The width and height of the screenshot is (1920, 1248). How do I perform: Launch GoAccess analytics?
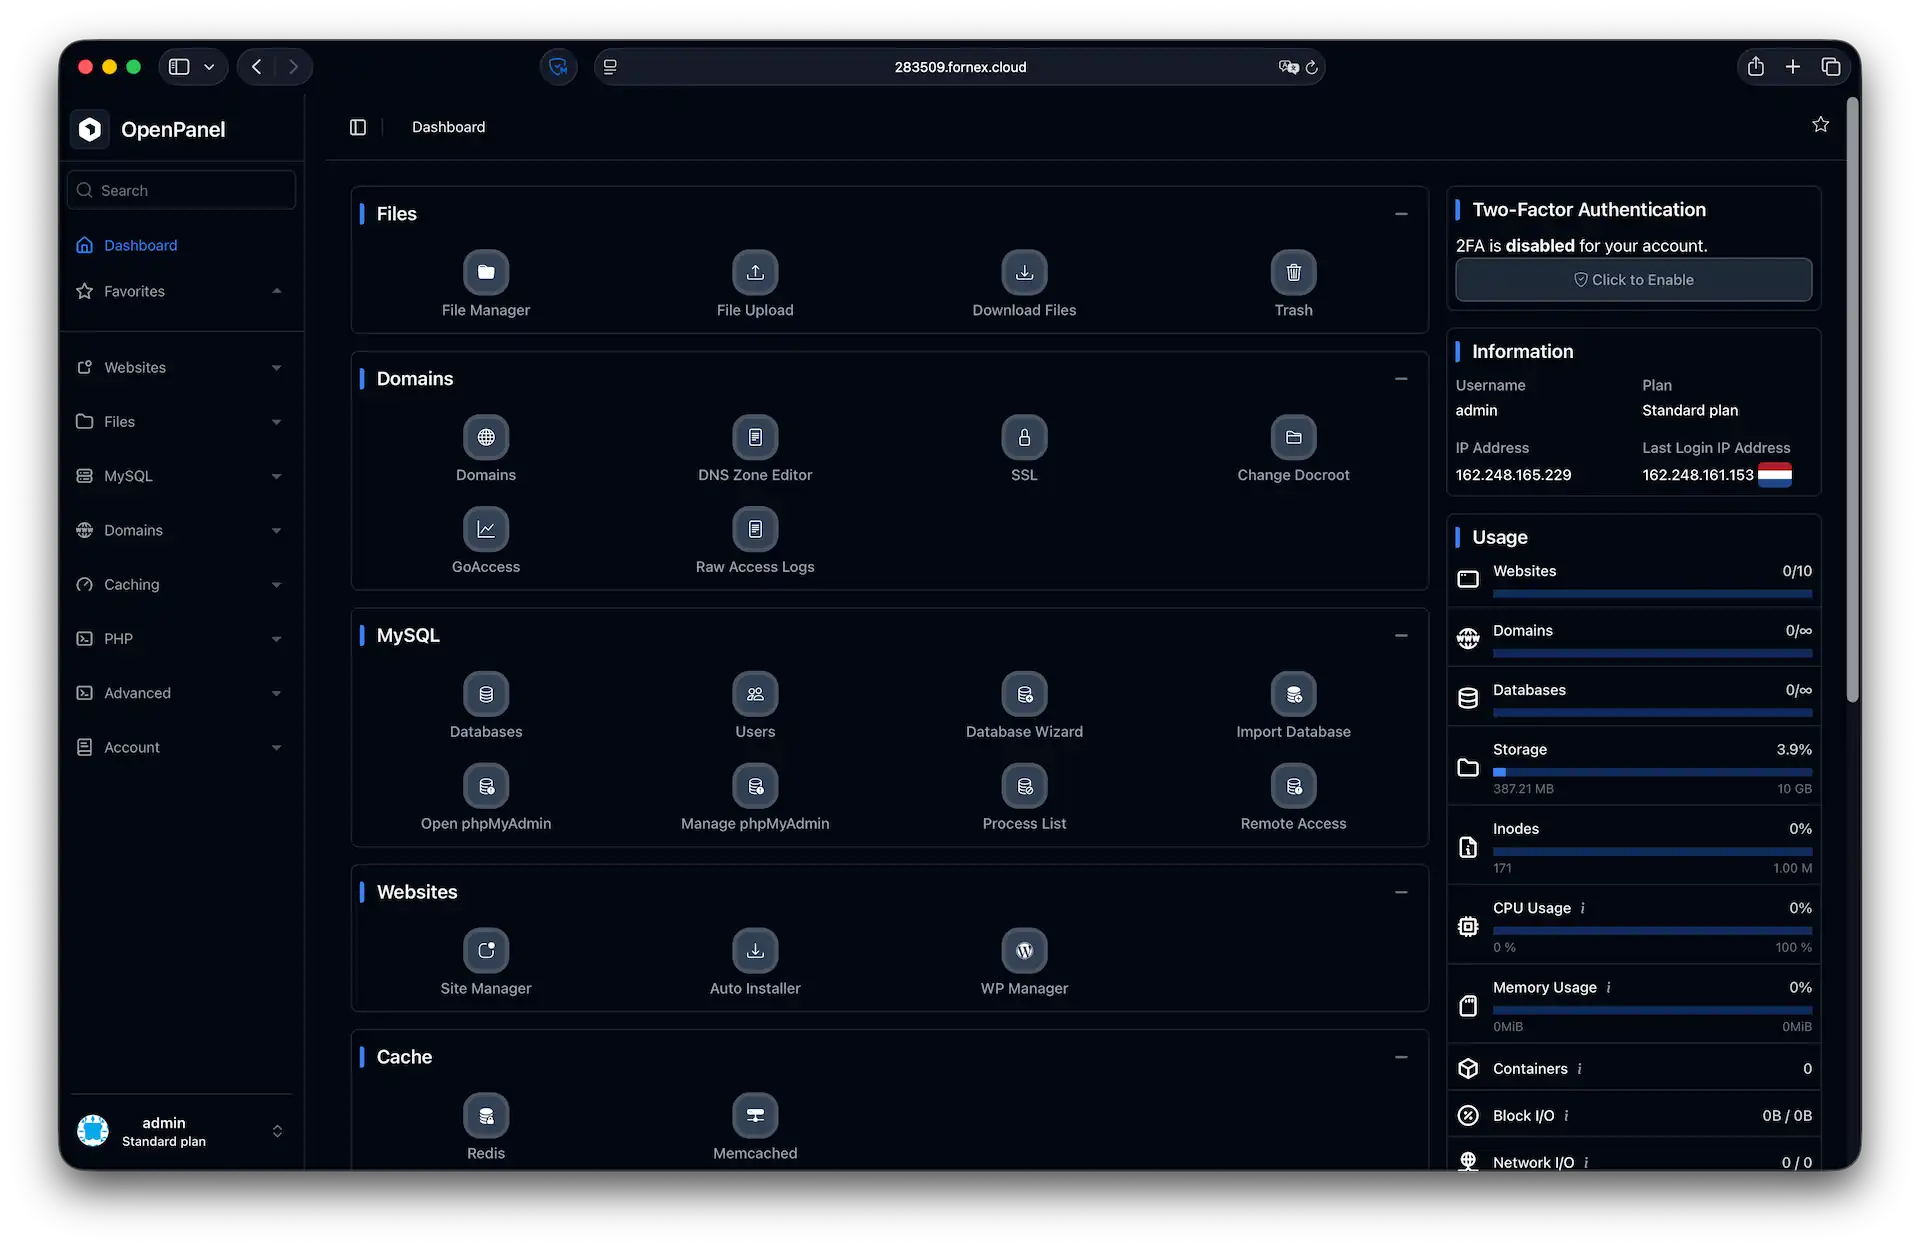(486, 528)
